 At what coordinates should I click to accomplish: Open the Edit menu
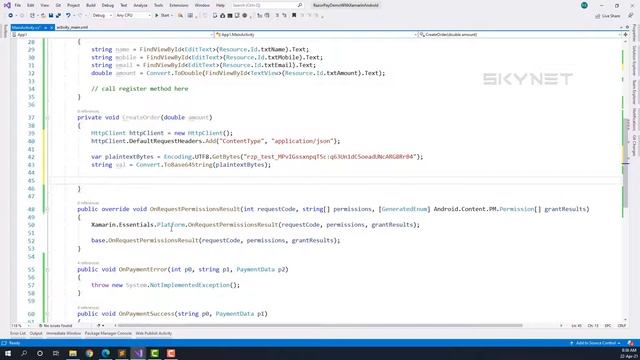tap(31, 5)
